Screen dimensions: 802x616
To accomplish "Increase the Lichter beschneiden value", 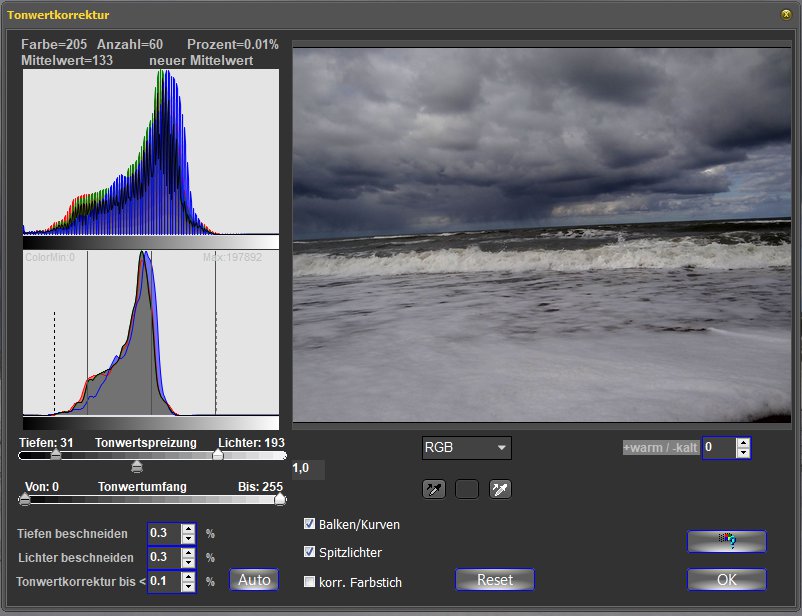I will (x=188, y=552).
